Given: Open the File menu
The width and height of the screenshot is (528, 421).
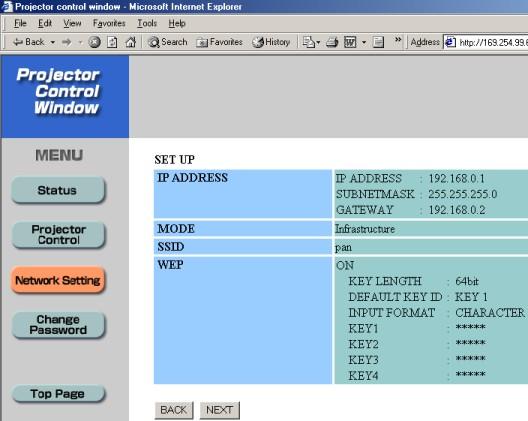Looking at the screenshot, I should click(20, 23).
